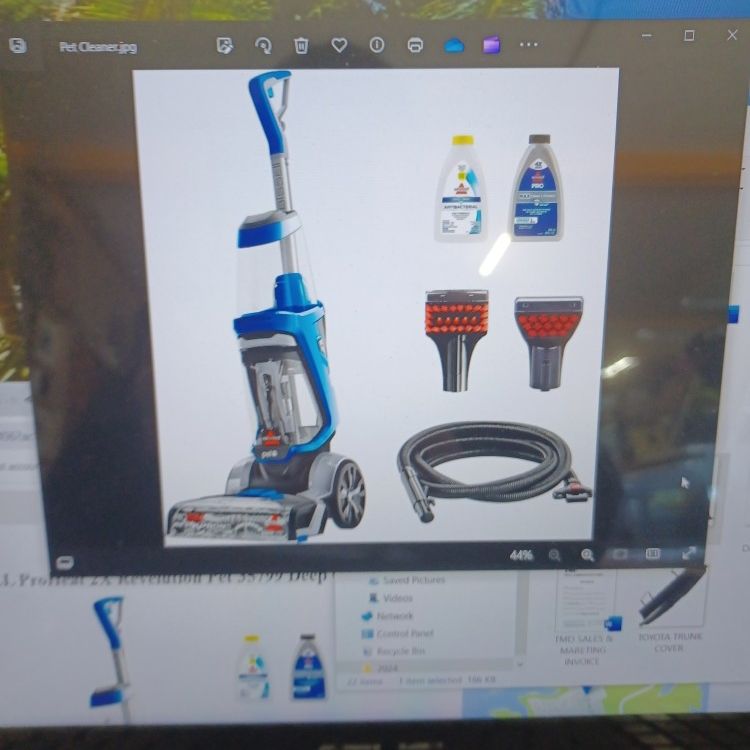Zoom out with the minus magnifier
The image size is (750, 750).
tap(554, 555)
